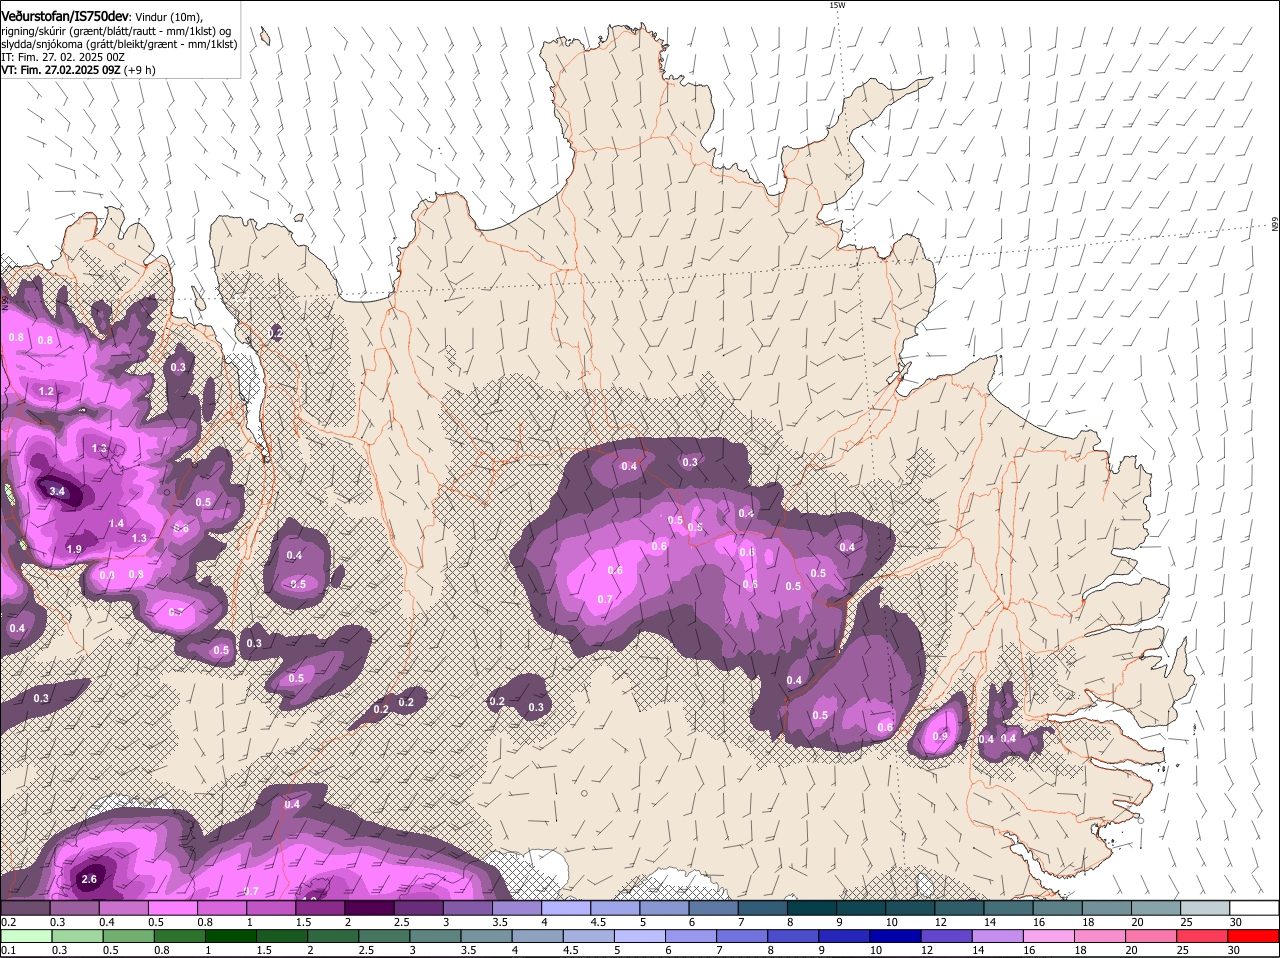Select upper legend swatch between 6 and 7
Image resolution: width=1280 pixels, height=958 pixels.
pyautogui.click(x=716, y=907)
